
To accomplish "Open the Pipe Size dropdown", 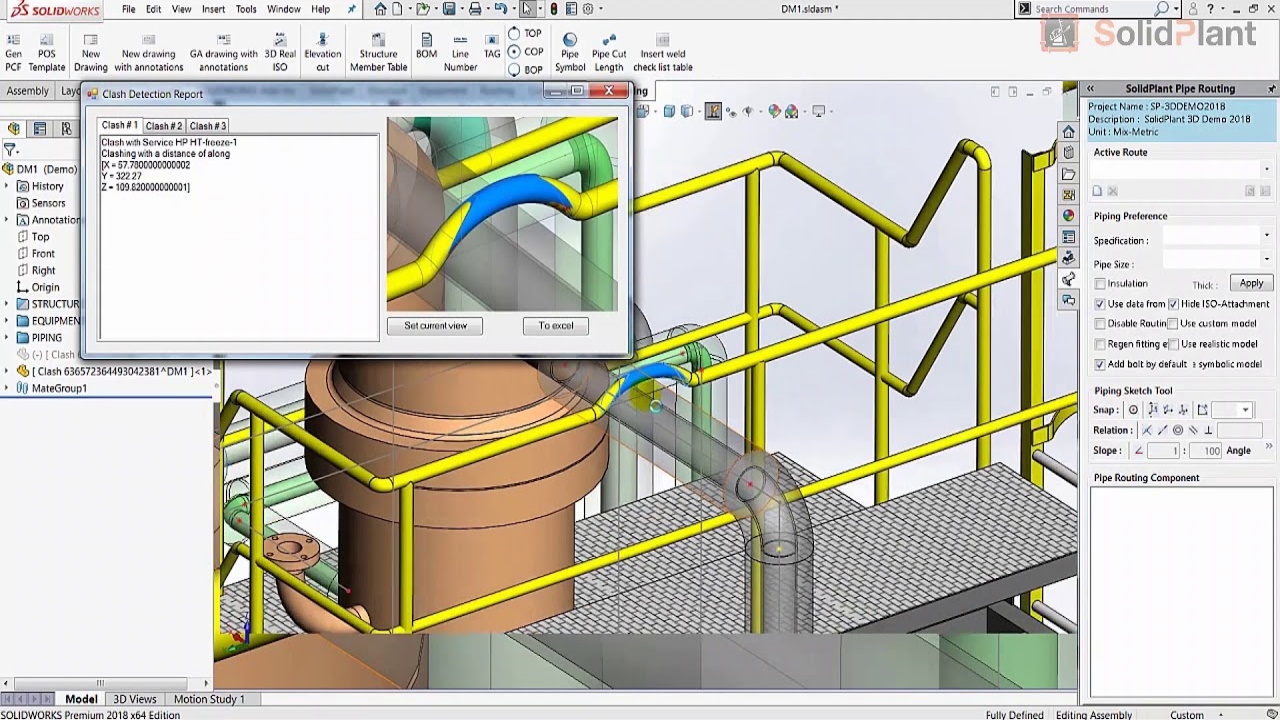I will (1266, 260).
